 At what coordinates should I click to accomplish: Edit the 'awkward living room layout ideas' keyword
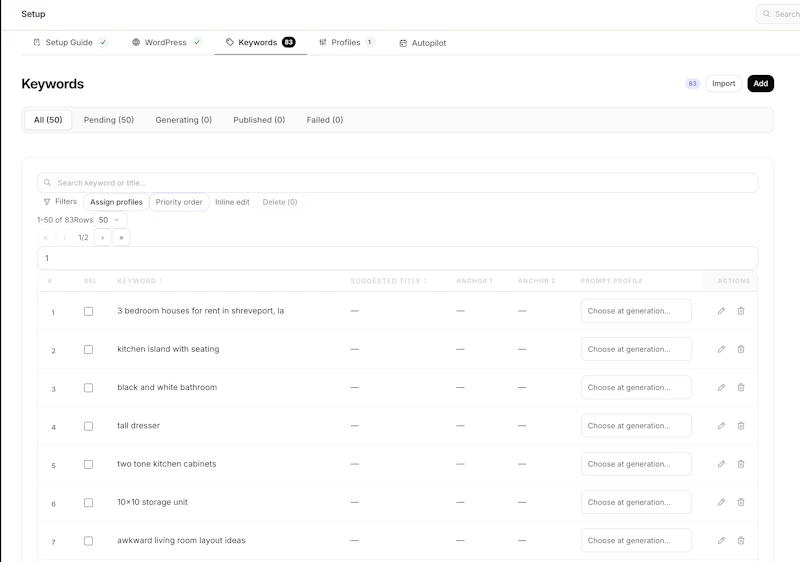(x=721, y=540)
